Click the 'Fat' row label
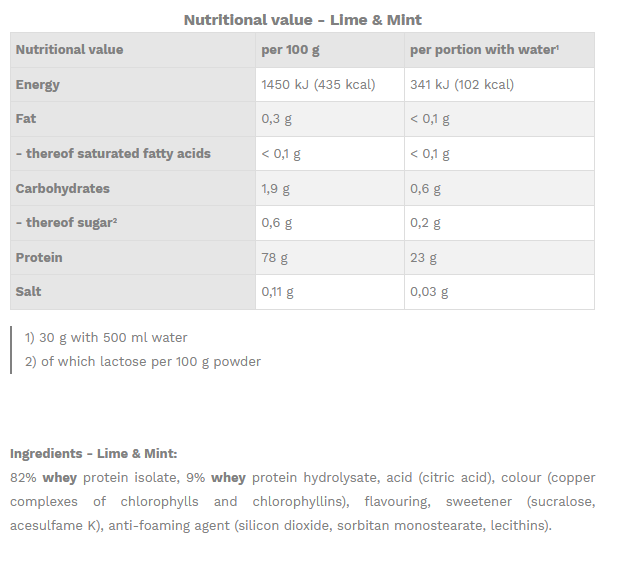The width and height of the screenshot is (626, 563). (26, 119)
